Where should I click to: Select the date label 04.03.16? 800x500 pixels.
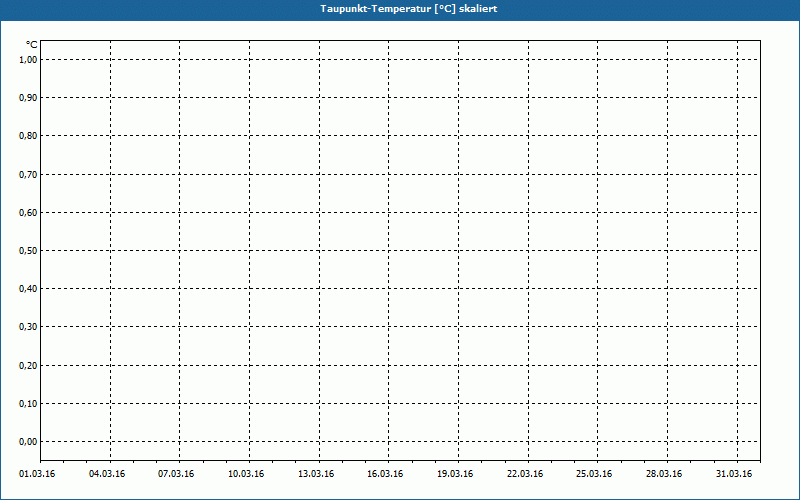[107, 474]
